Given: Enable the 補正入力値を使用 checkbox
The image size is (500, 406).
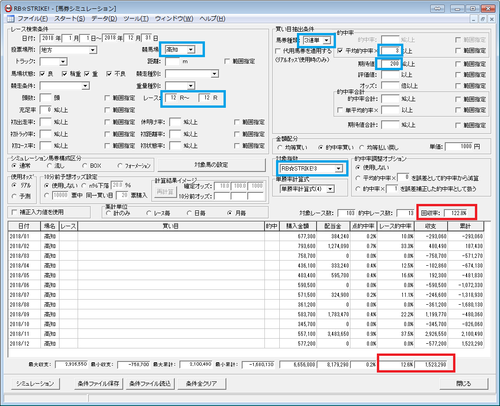Looking at the screenshot, I should coord(14,212).
